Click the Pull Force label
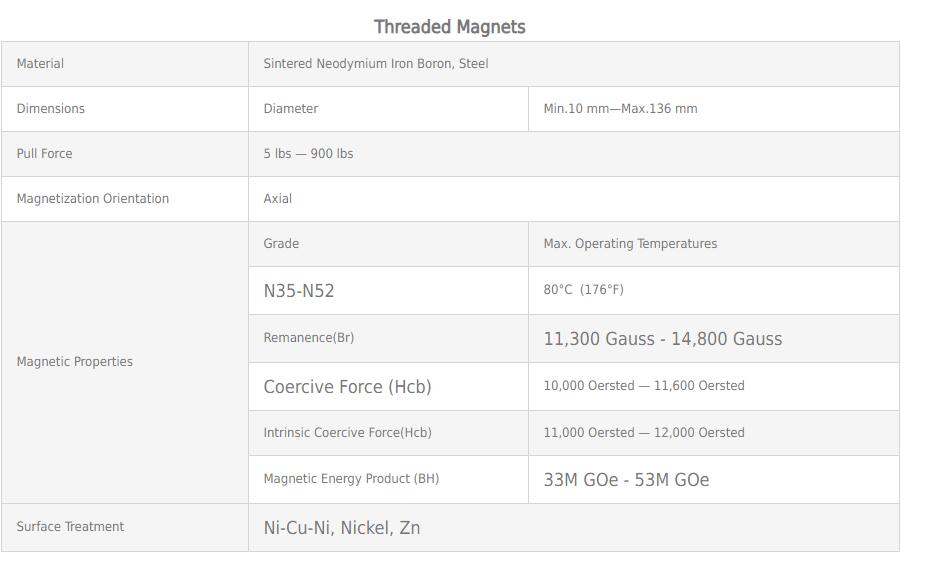933x576 pixels. click(x=44, y=154)
